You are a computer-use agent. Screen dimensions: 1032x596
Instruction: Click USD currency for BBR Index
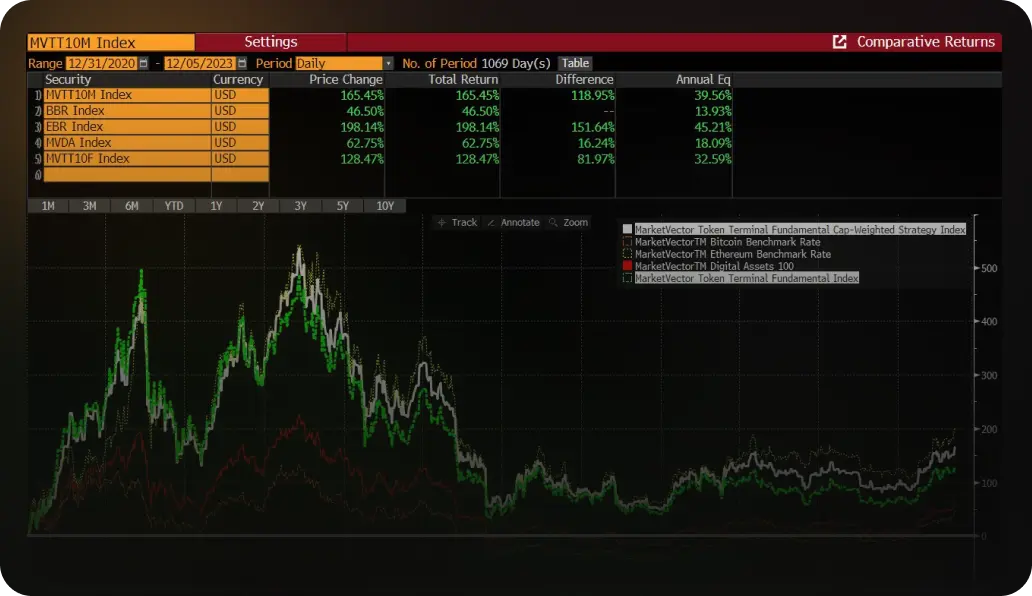240,111
